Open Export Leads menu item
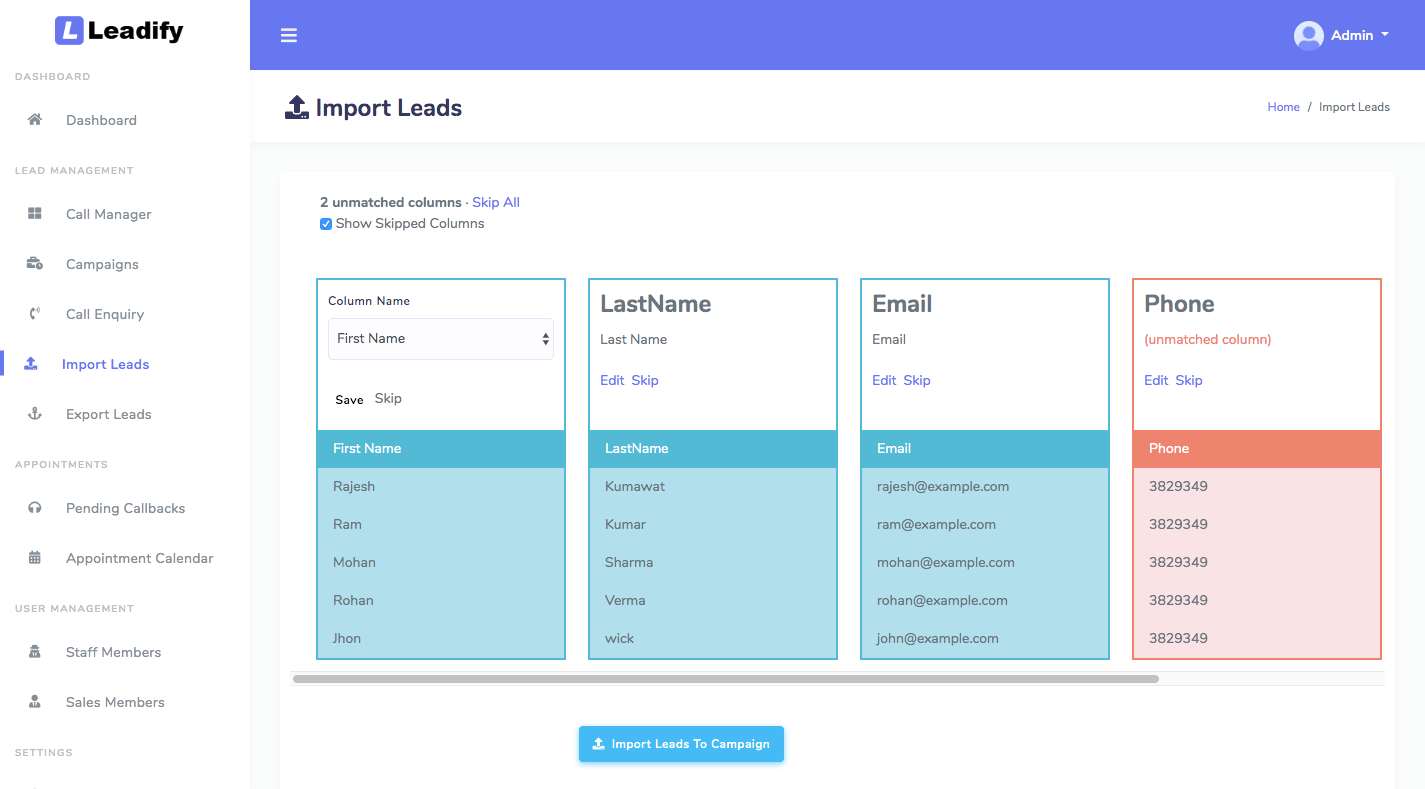Viewport: 1425px width, 789px height. tap(109, 414)
